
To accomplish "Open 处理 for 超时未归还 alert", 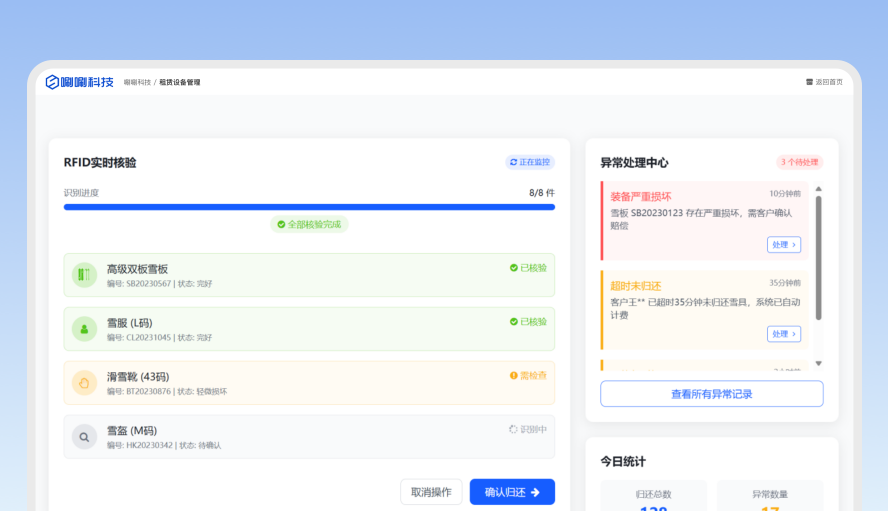I will tap(783, 334).
